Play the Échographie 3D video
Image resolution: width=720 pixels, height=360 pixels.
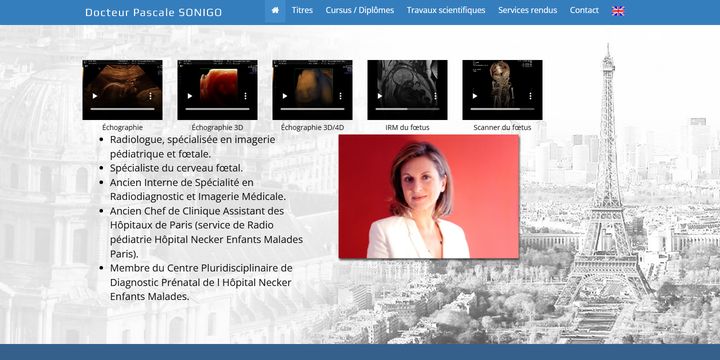click(190, 96)
